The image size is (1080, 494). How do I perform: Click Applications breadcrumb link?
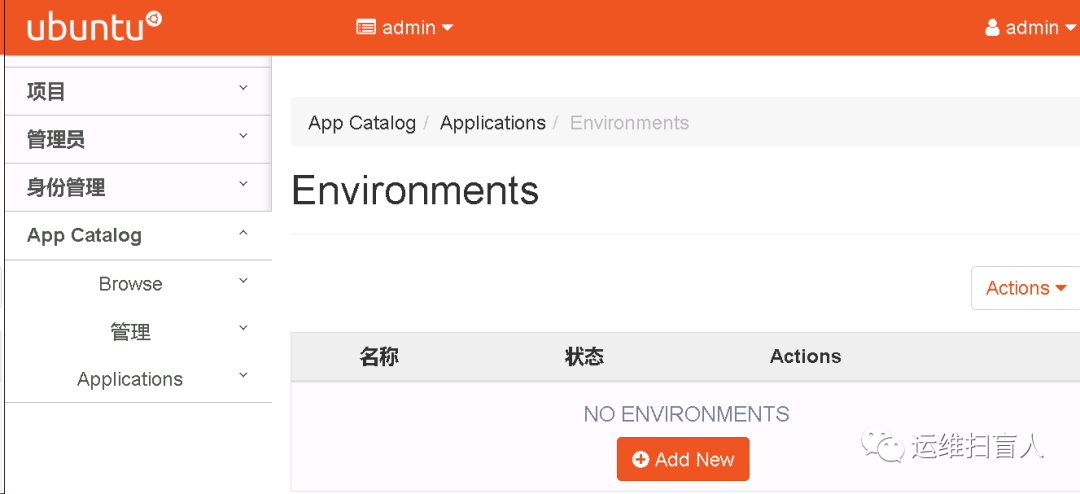pyautogui.click(x=493, y=123)
